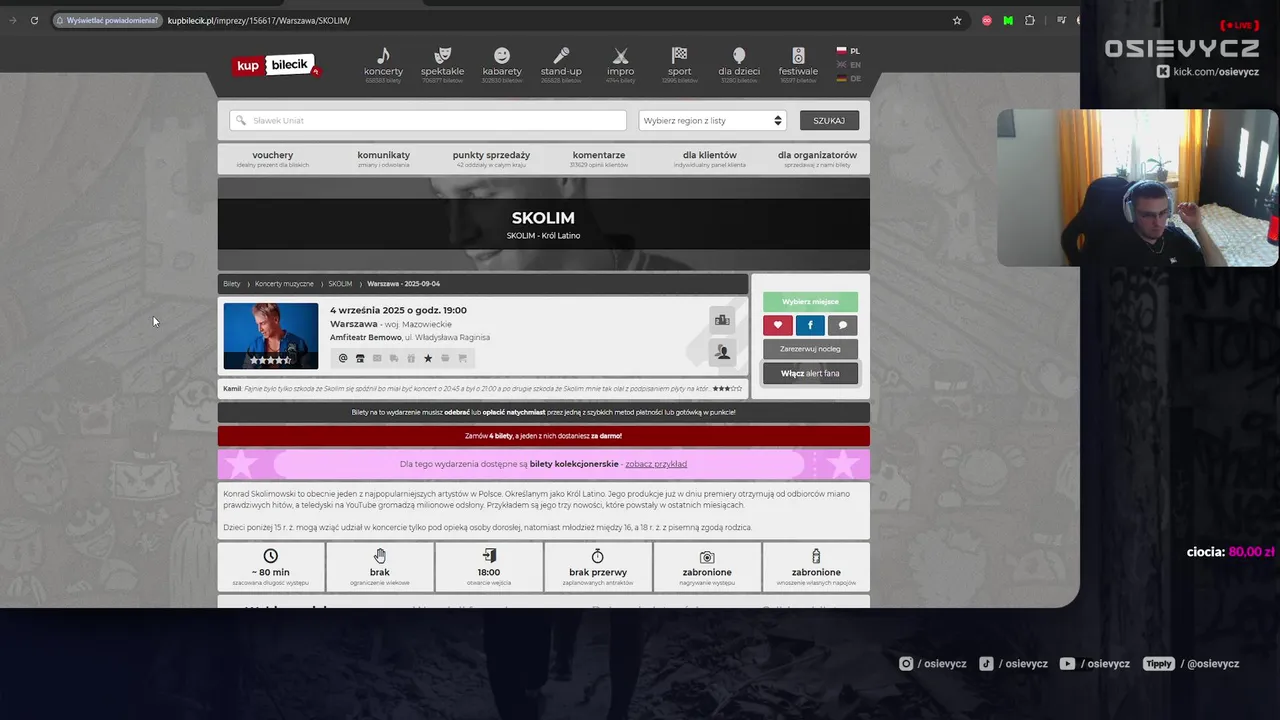
Task: Click the black star icon in event row
Action: coord(428,358)
